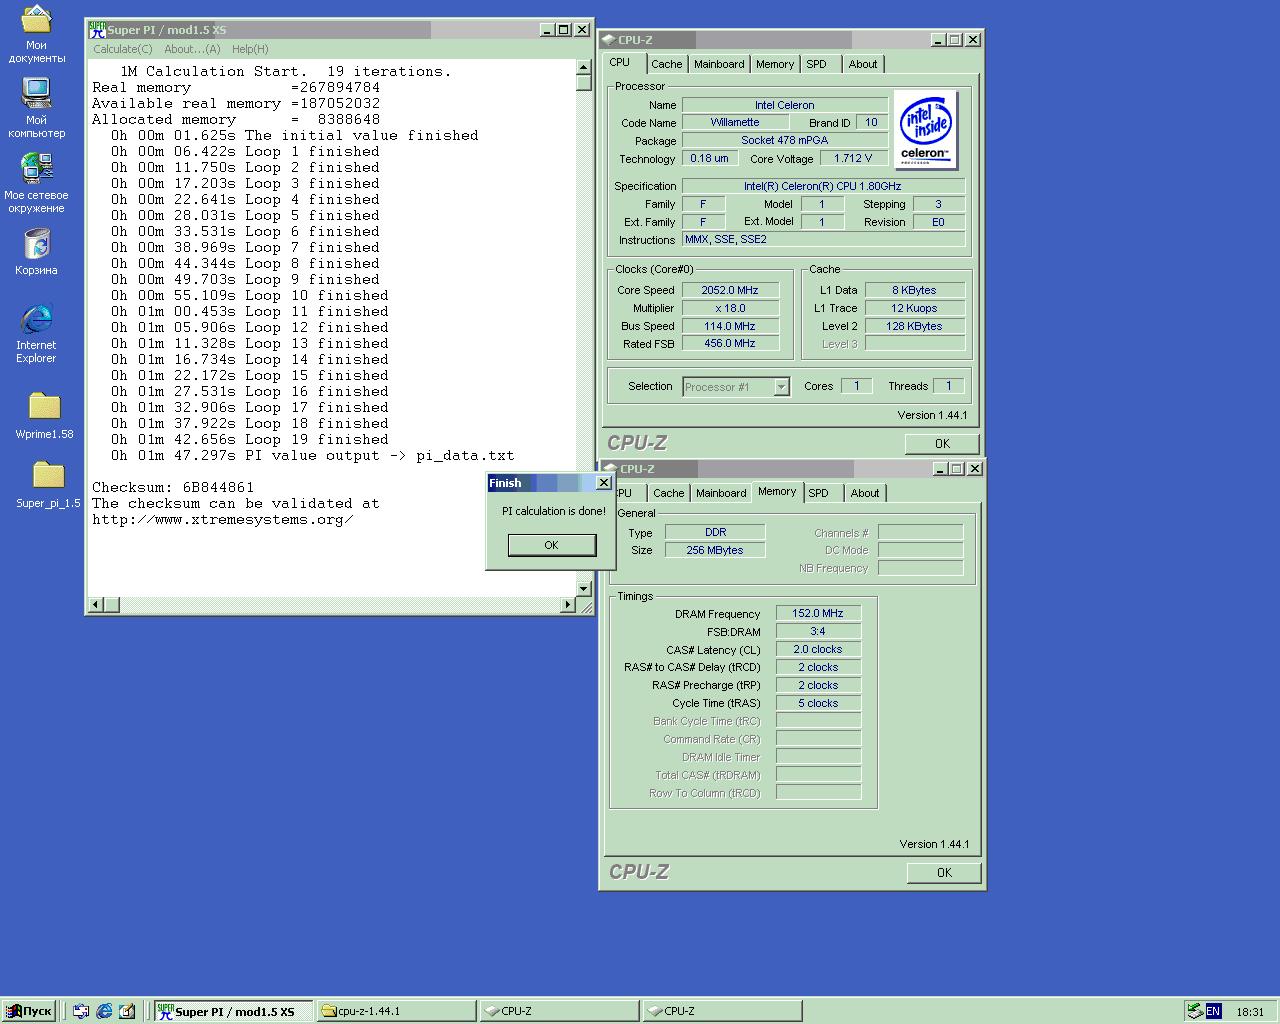Image resolution: width=1280 pixels, height=1024 pixels.
Task: Switch to Mainboard tab in upper CPU-Z window
Action: (x=719, y=64)
